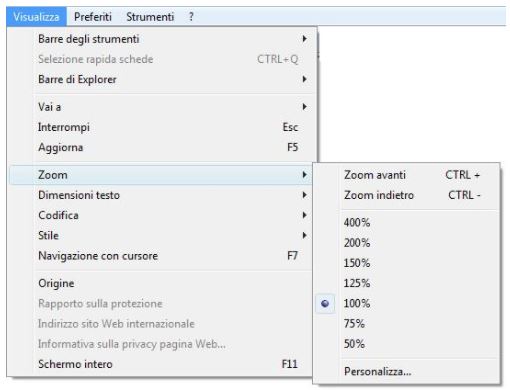The image size is (510, 390).
Task: Click Zoom indietro in submenu
Action: coord(407,195)
